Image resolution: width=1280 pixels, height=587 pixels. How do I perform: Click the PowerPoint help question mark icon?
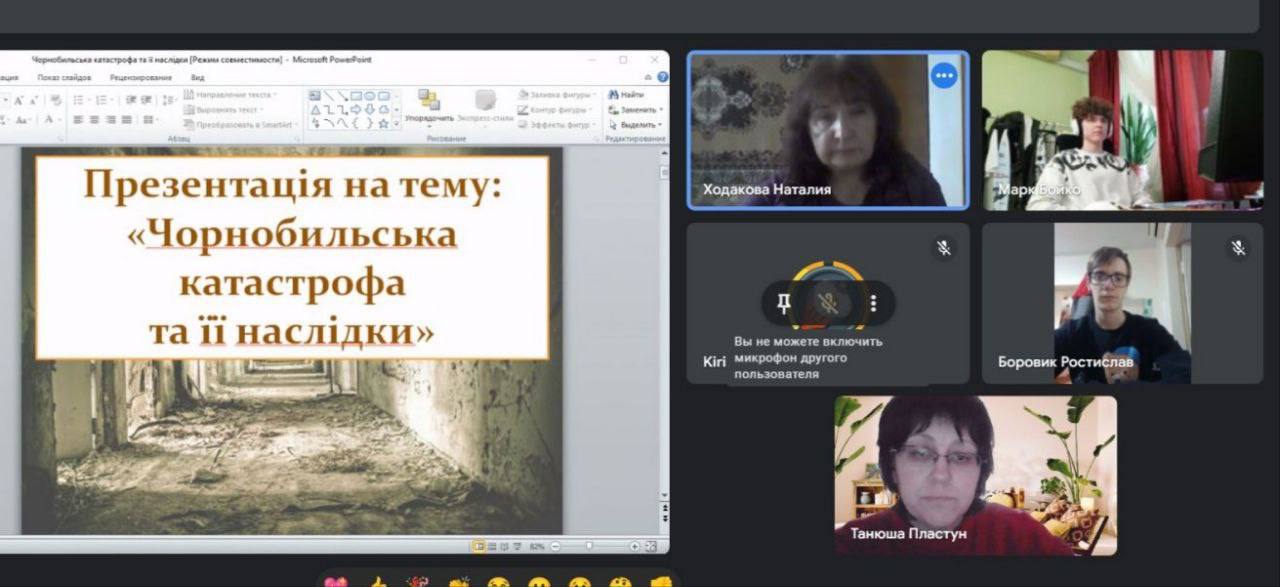pyautogui.click(x=662, y=77)
